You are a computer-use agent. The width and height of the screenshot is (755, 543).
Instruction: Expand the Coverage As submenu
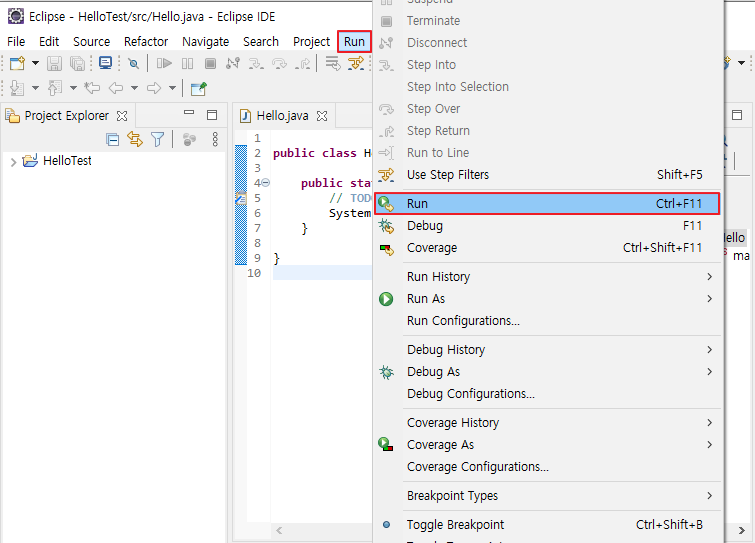[547, 445]
